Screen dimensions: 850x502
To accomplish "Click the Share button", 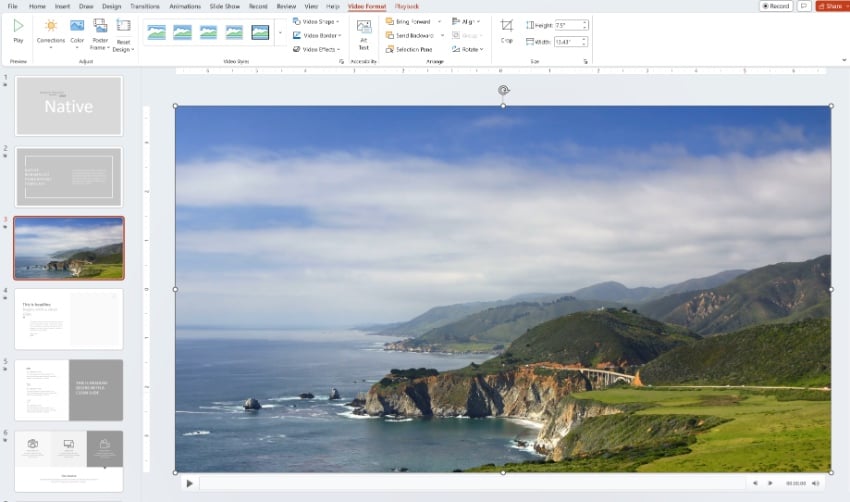I will click(x=830, y=6).
